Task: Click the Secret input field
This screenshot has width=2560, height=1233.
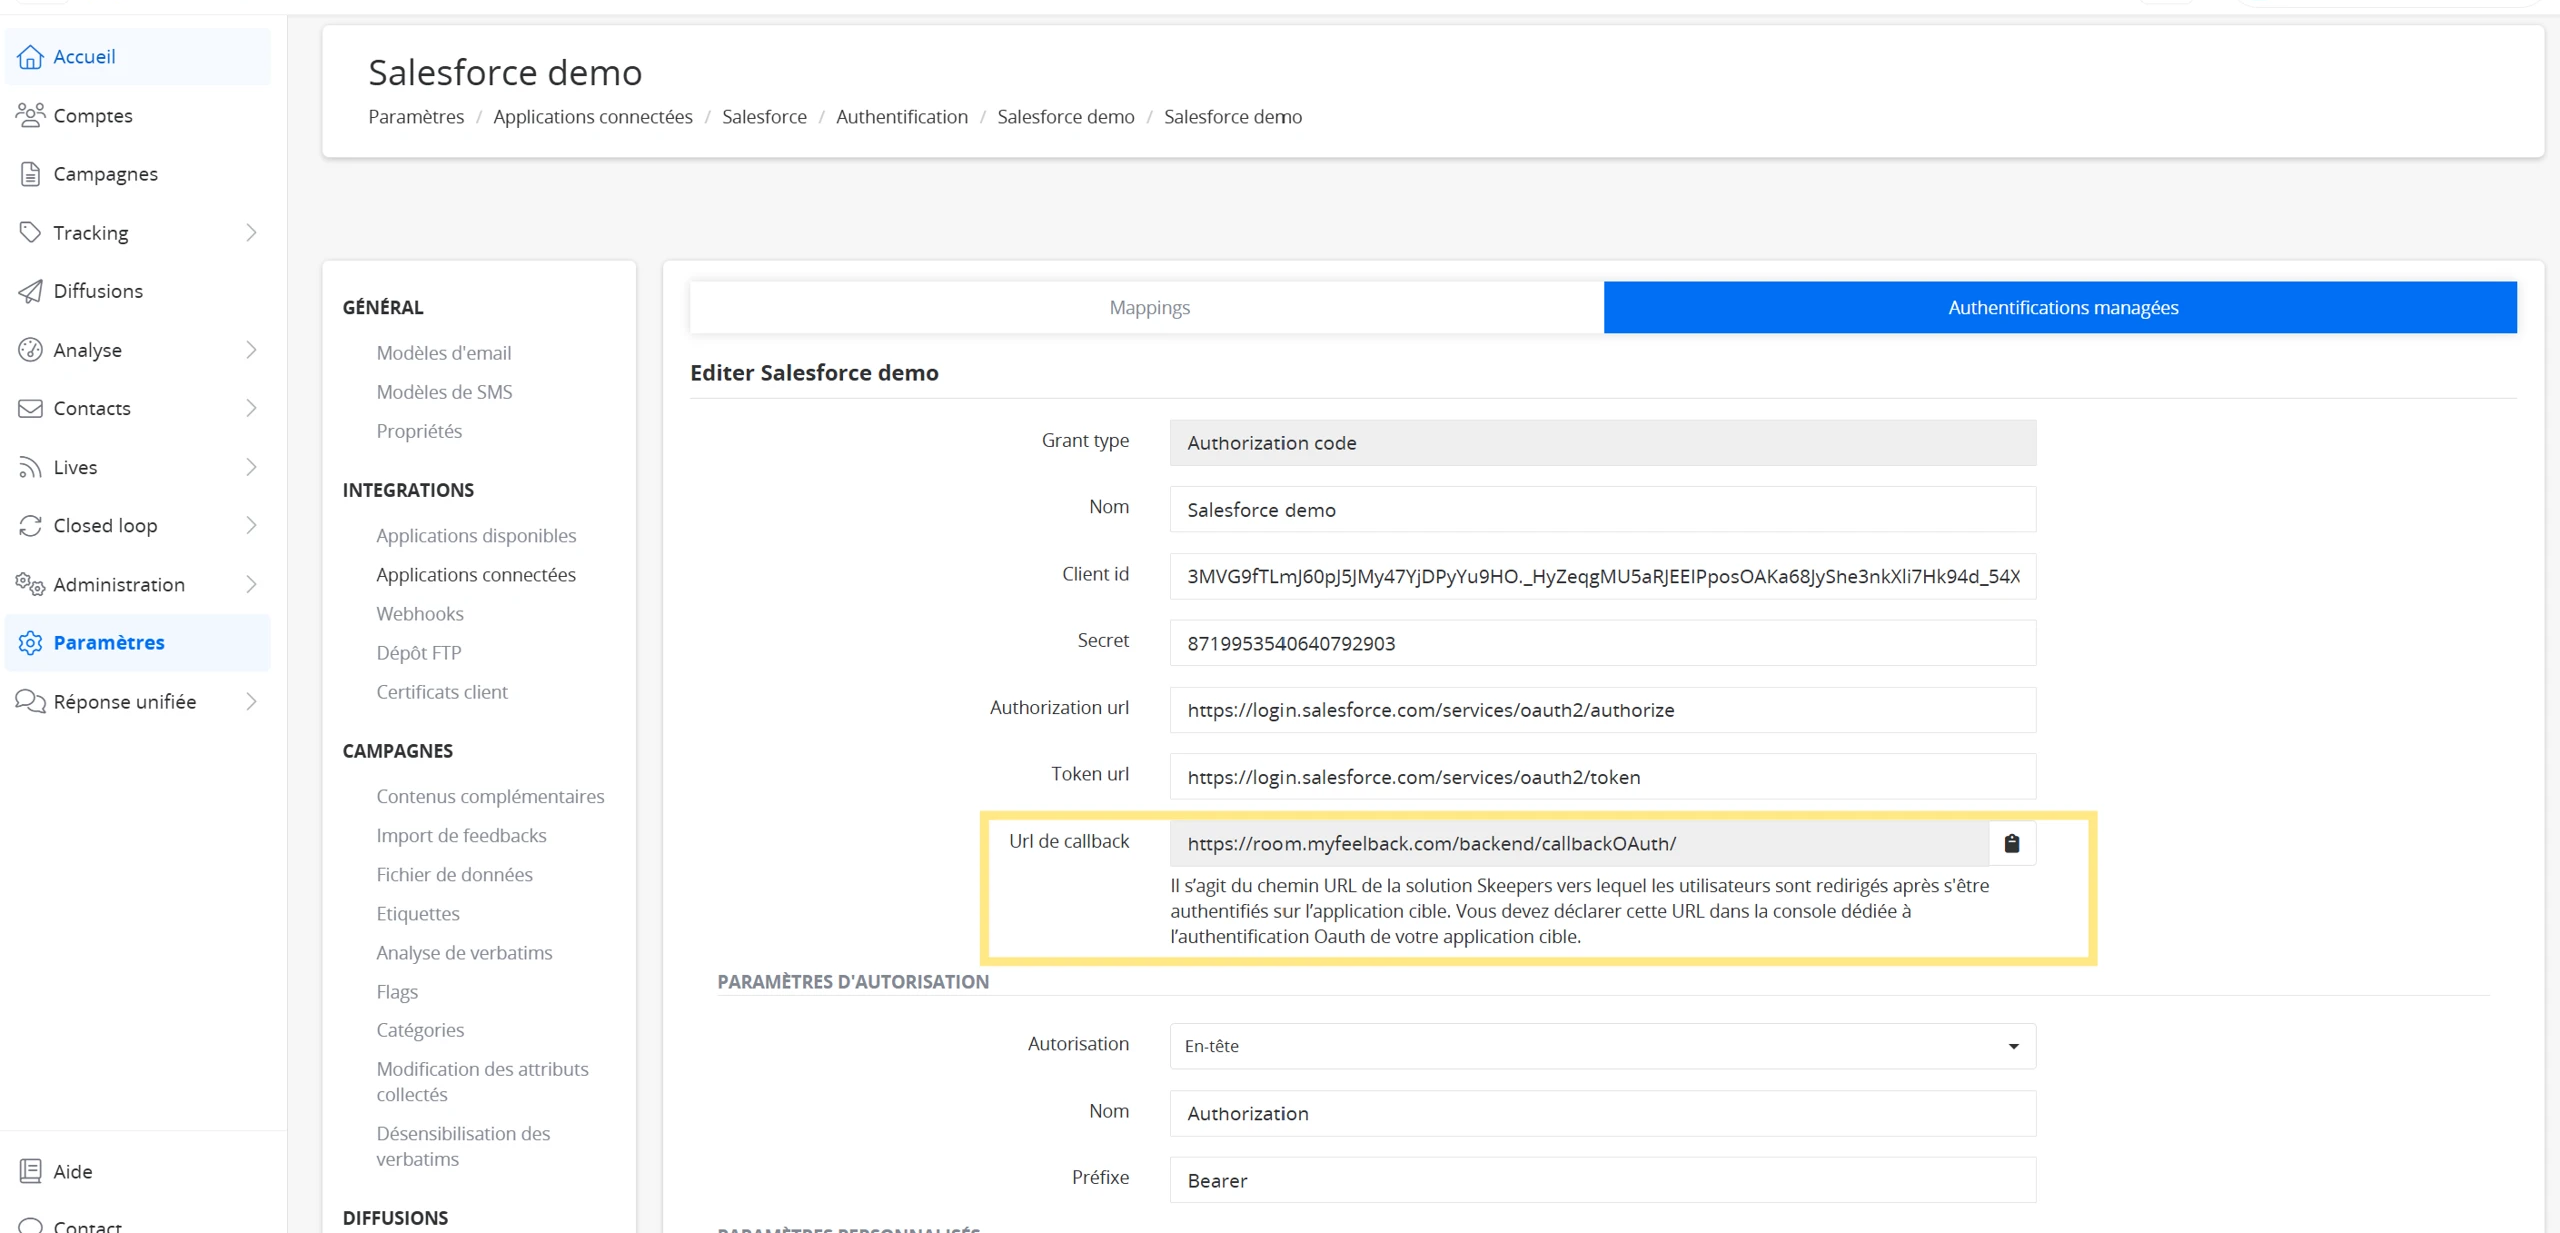Action: (1603, 643)
